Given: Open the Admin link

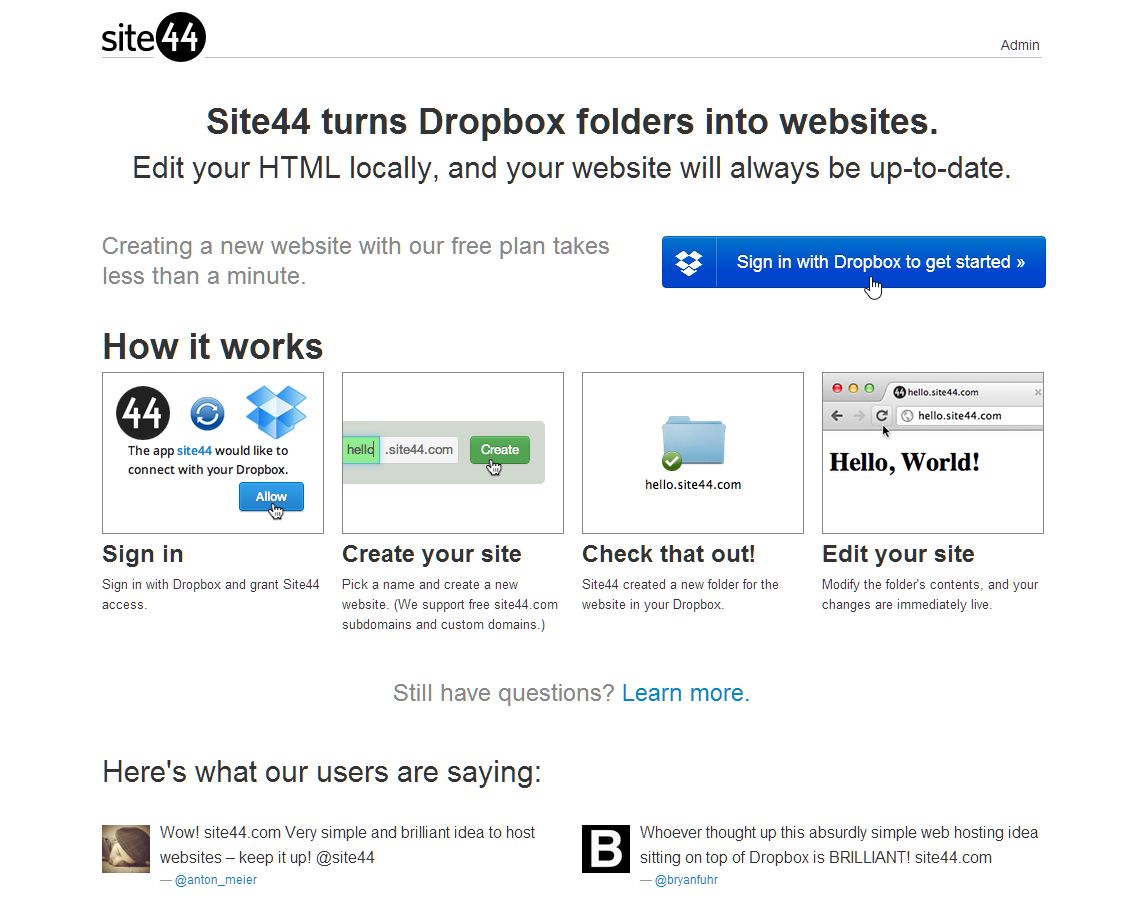Looking at the screenshot, I should pyautogui.click(x=1020, y=45).
